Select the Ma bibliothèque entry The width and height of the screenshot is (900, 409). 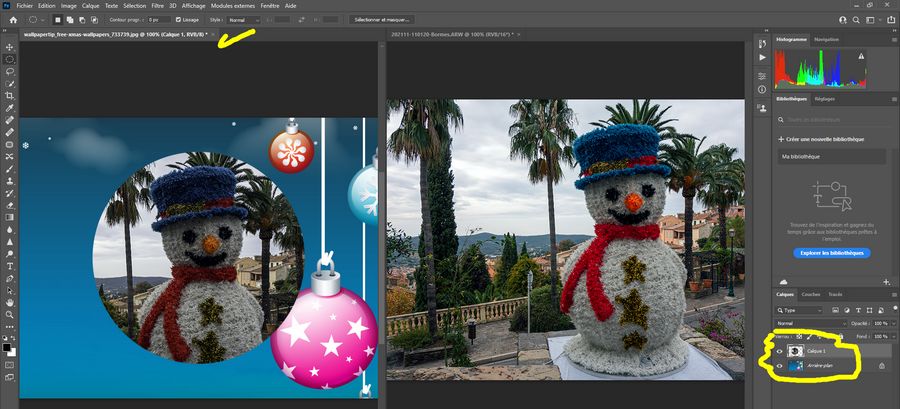click(x=831, y=157)
